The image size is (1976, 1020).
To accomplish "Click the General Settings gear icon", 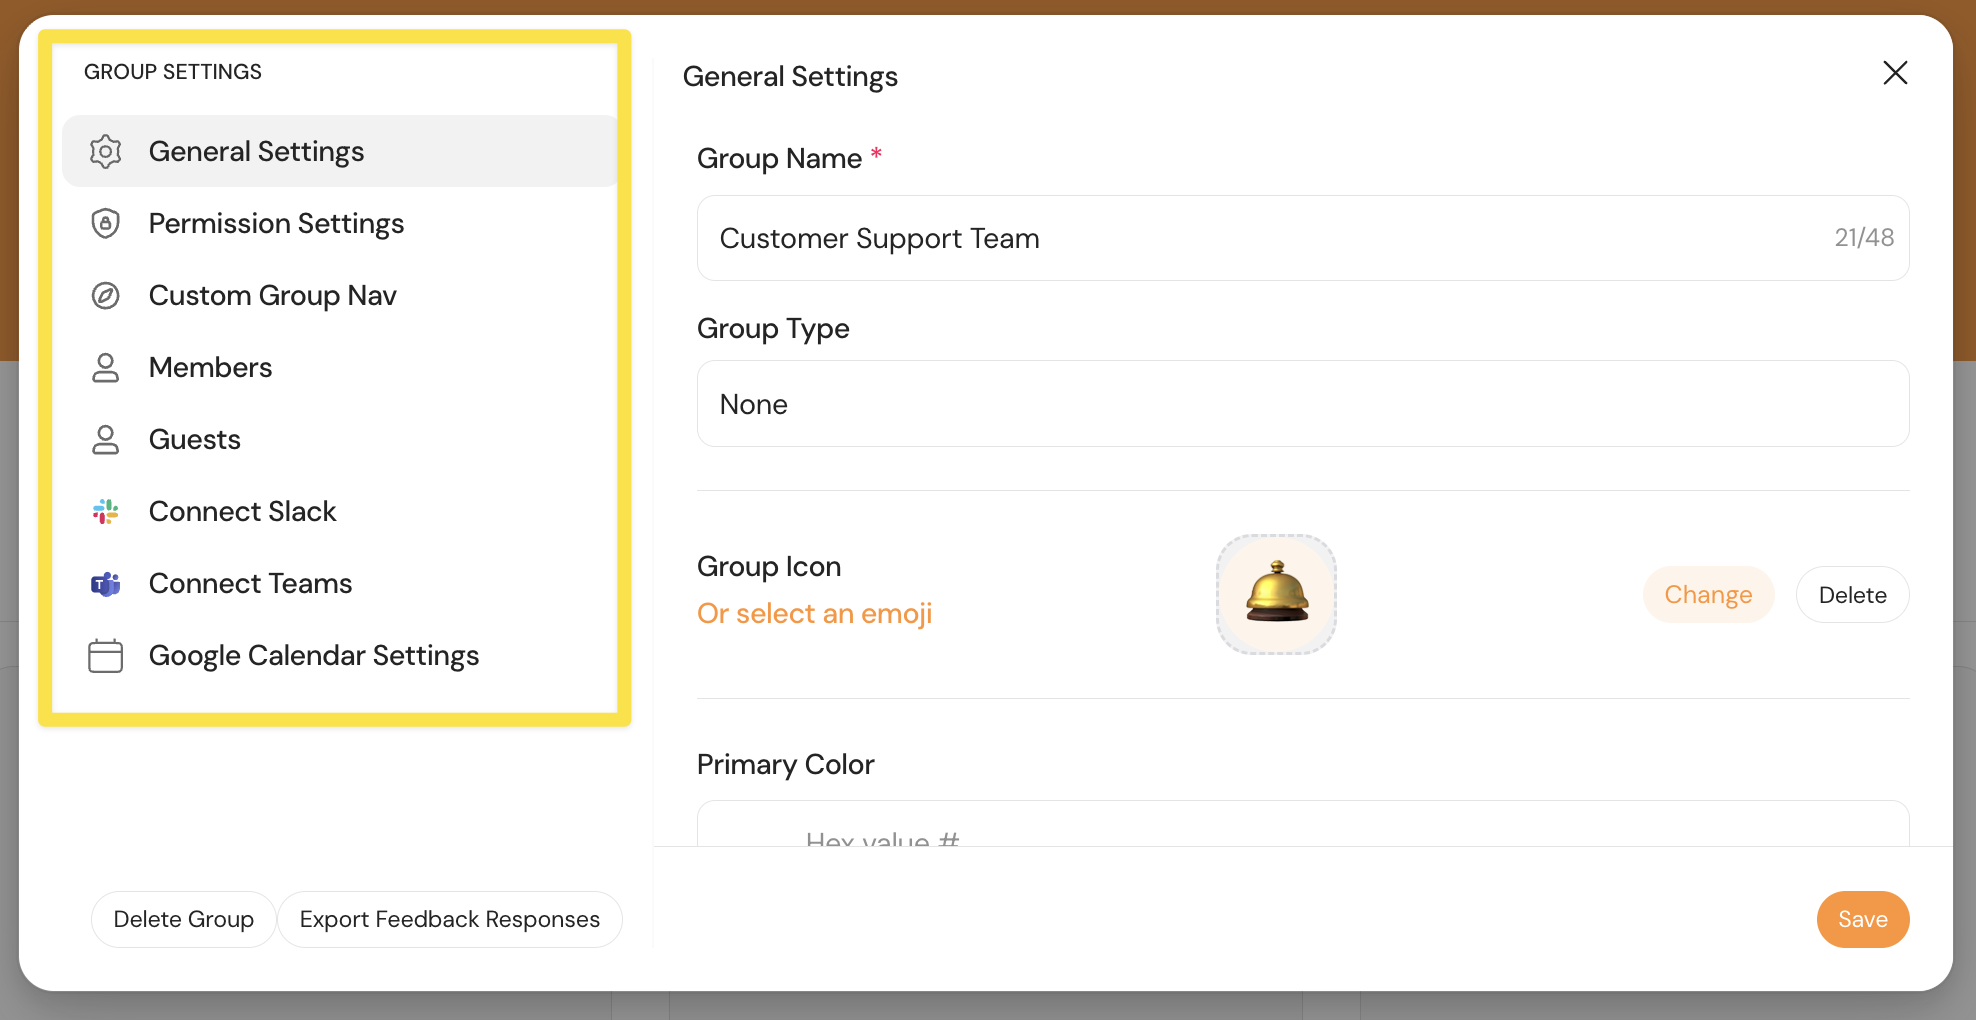I will [105, 151].
